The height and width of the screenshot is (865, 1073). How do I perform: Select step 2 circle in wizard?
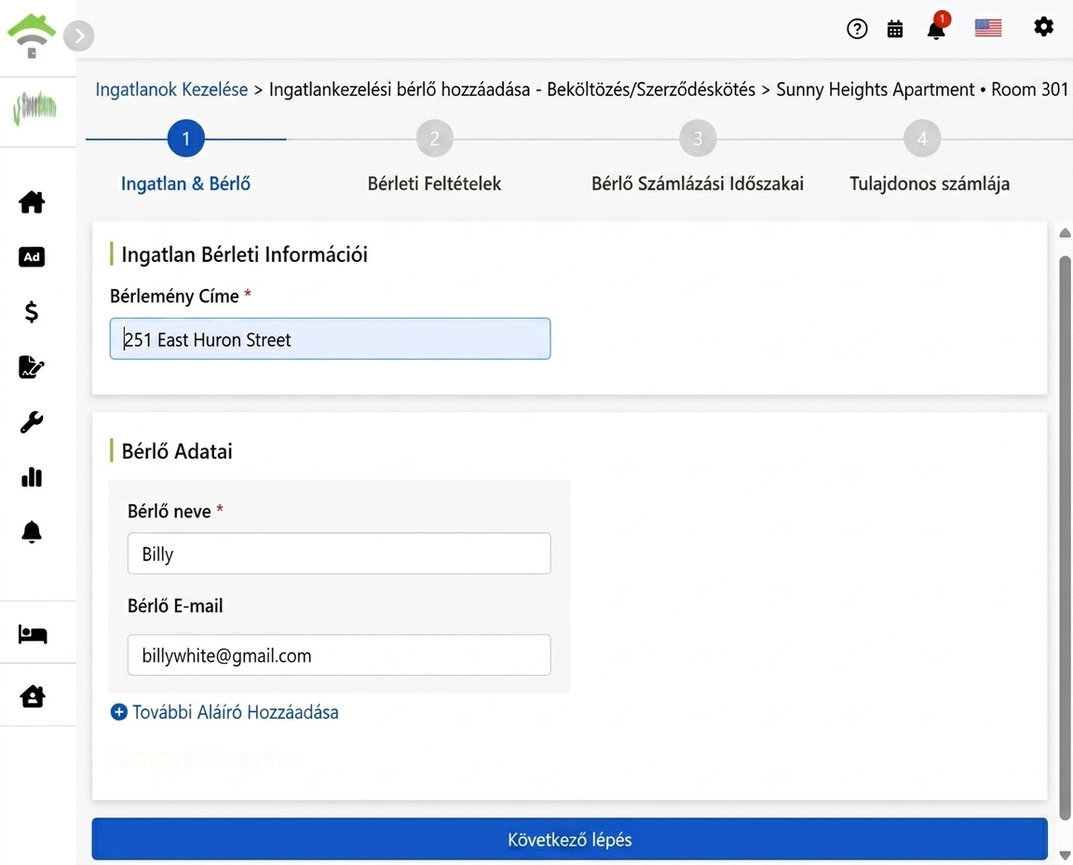coord(435,139)
